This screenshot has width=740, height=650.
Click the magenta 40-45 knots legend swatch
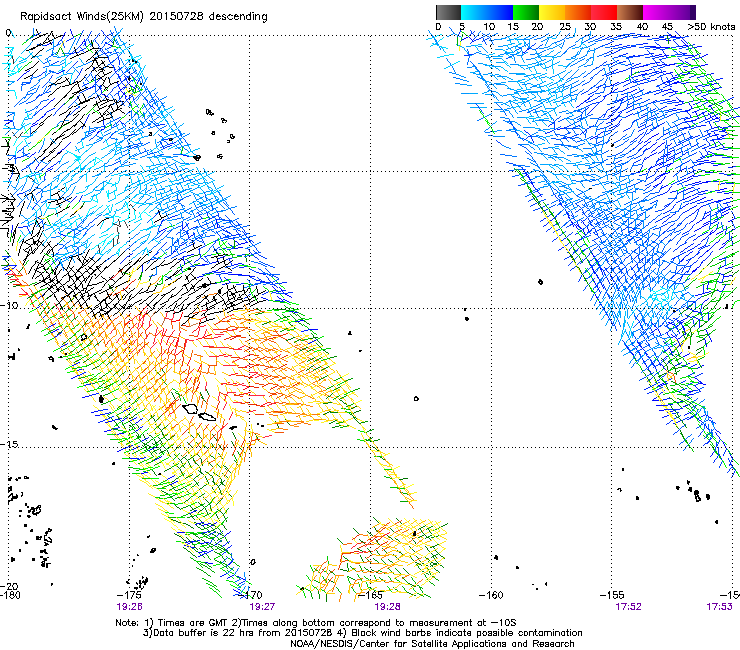[x=656, y=12]
